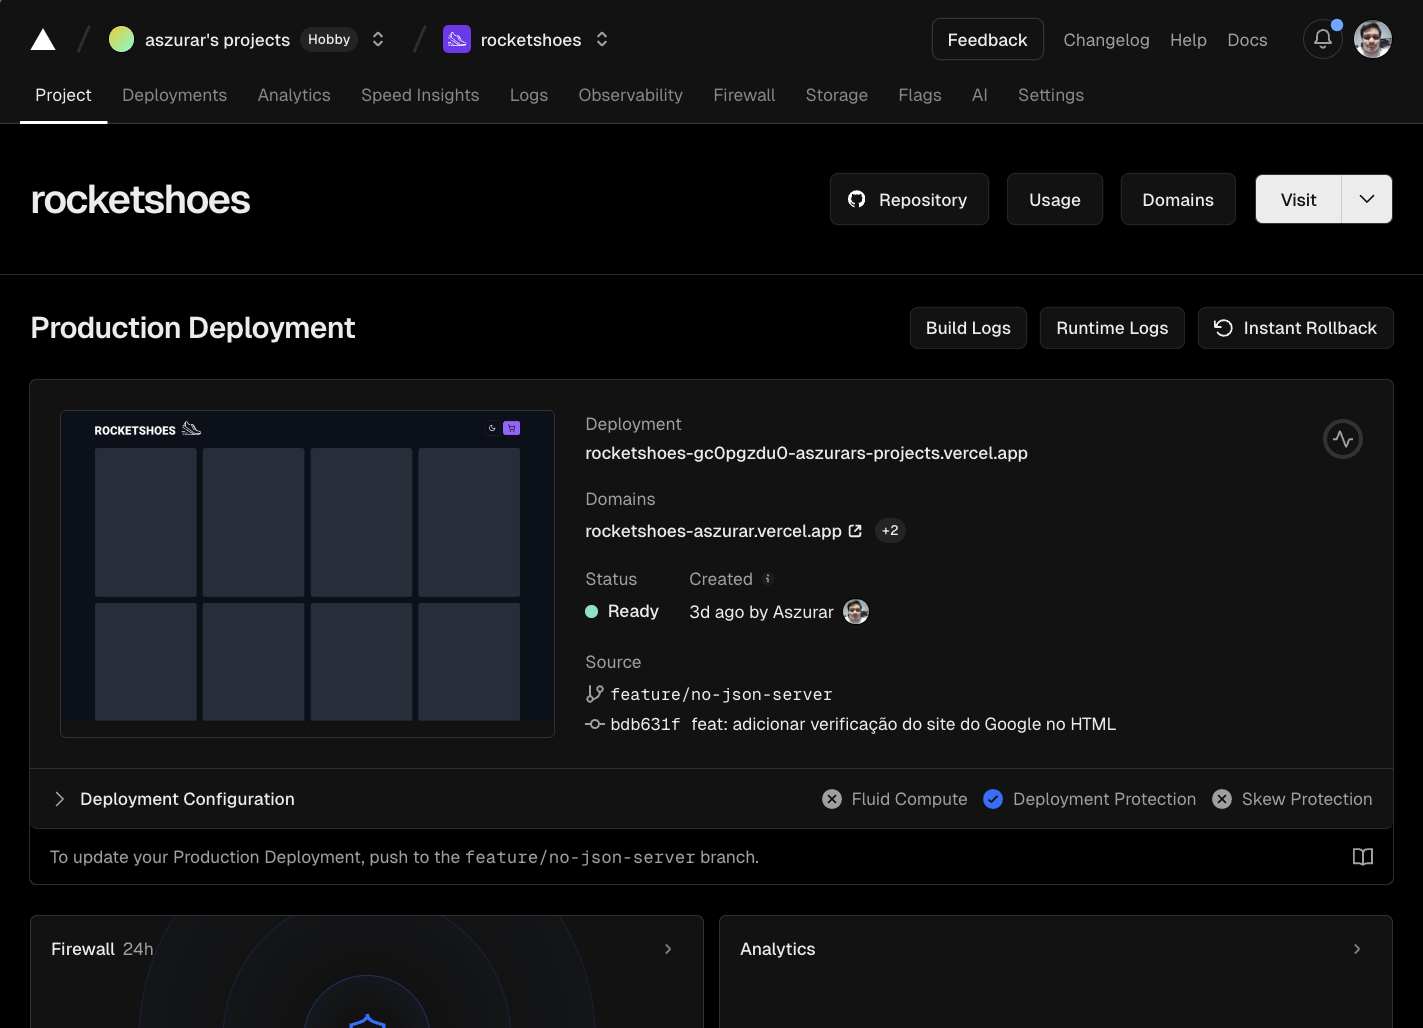This screenshot has width=1423, height=1028.
Task: Open the Changelog link
Action: (x=1106, y=40)
